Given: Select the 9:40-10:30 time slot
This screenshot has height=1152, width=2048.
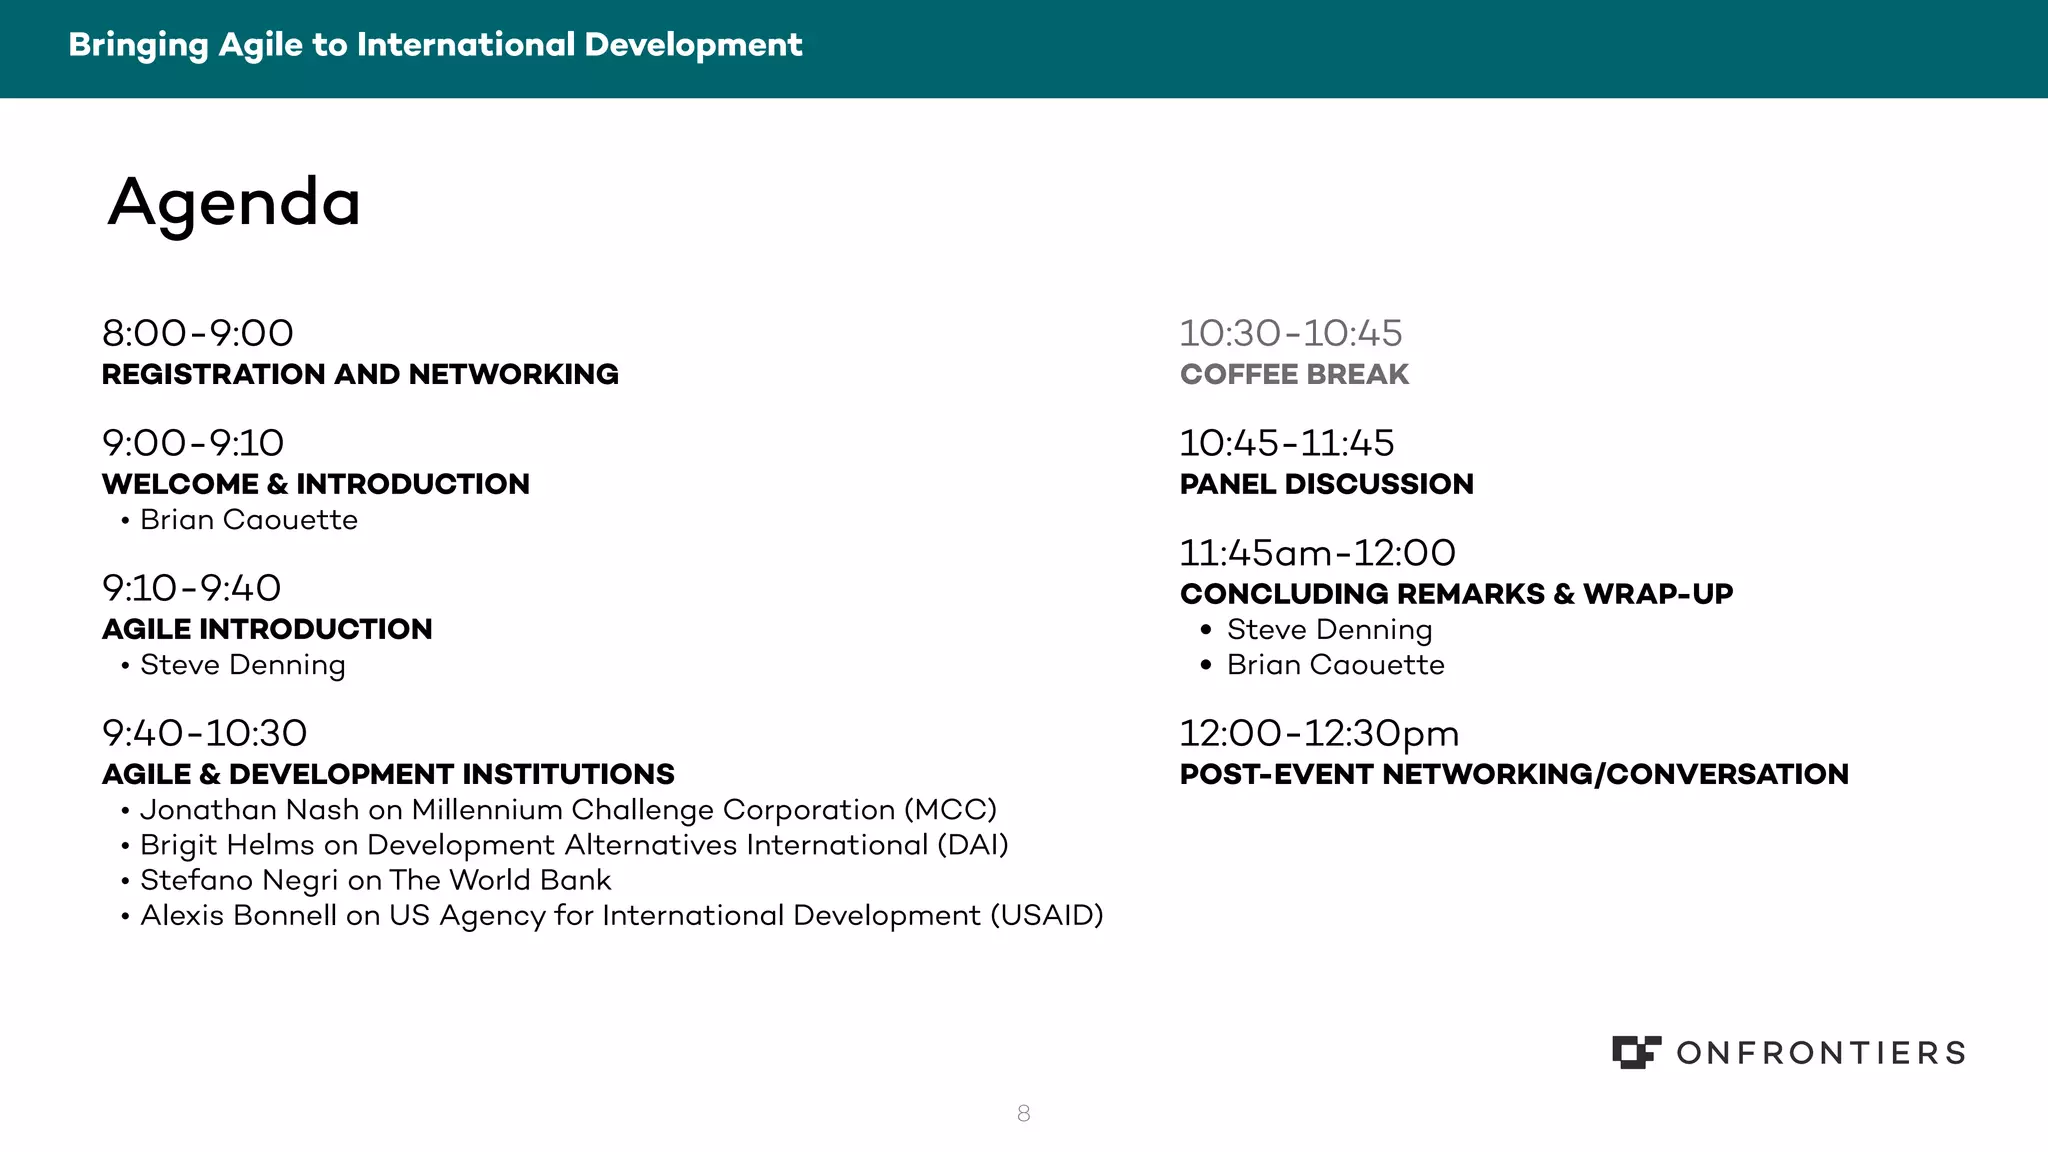Looking at the screenshot, I should pos(205,733).
